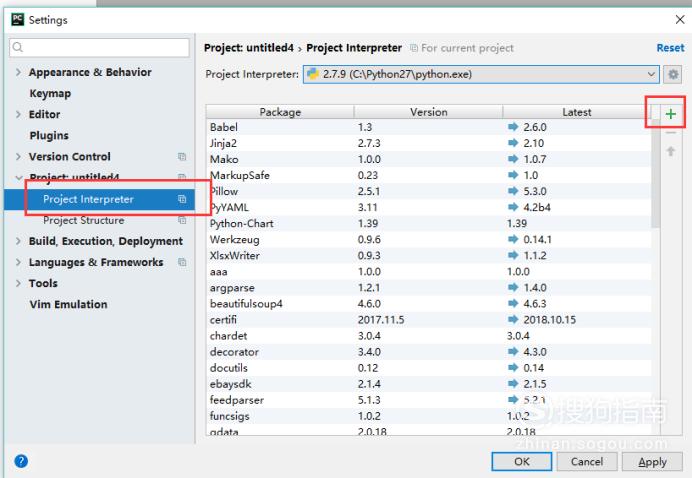692x478 pixels.
Task: Click the package list vertical scrollbar
Action: pos(656,174)
